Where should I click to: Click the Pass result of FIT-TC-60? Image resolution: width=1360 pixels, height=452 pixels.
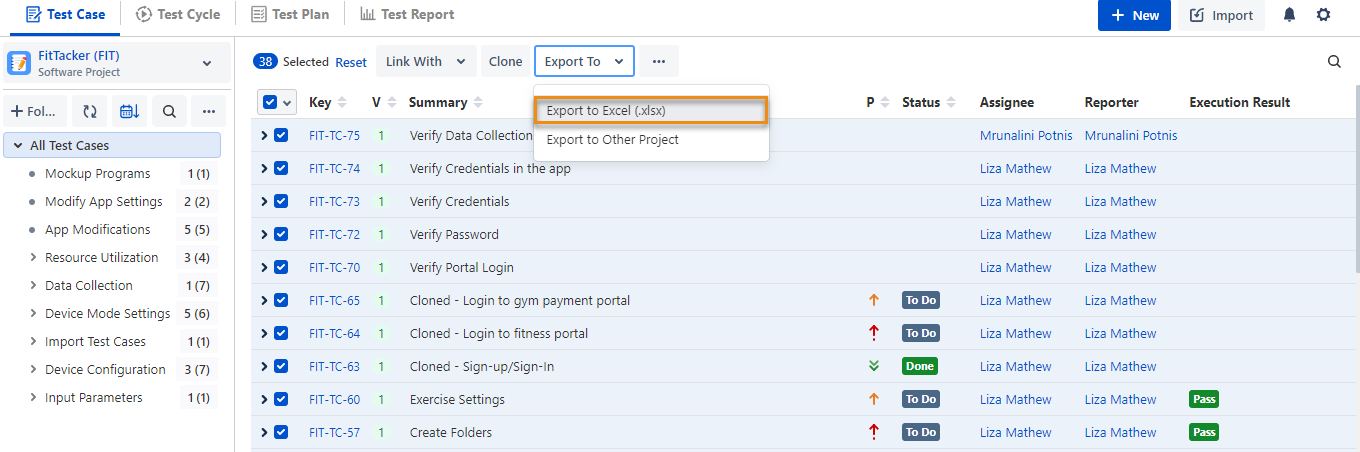pos(1204,399)
